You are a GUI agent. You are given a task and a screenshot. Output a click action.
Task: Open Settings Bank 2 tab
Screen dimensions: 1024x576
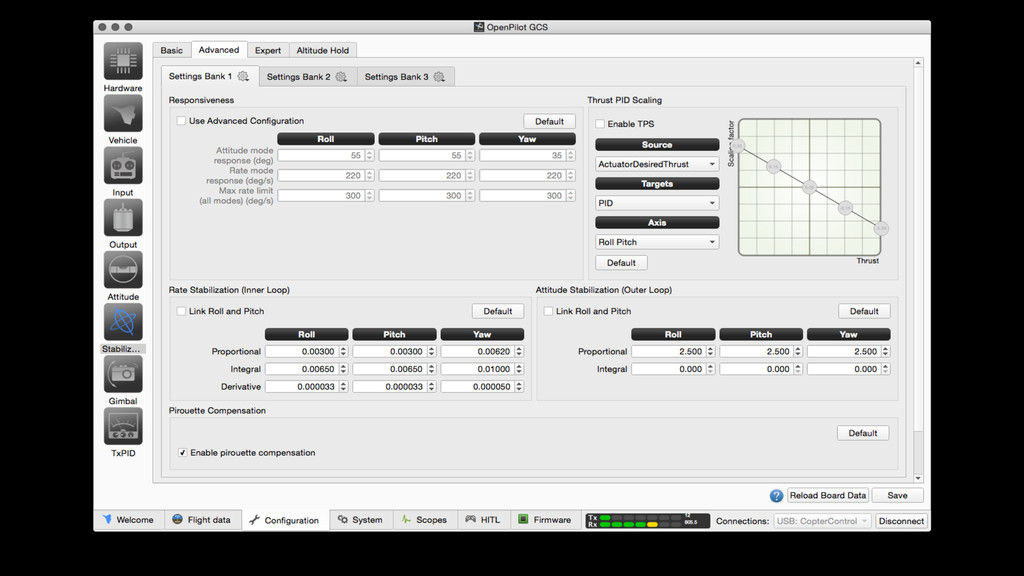304,77
